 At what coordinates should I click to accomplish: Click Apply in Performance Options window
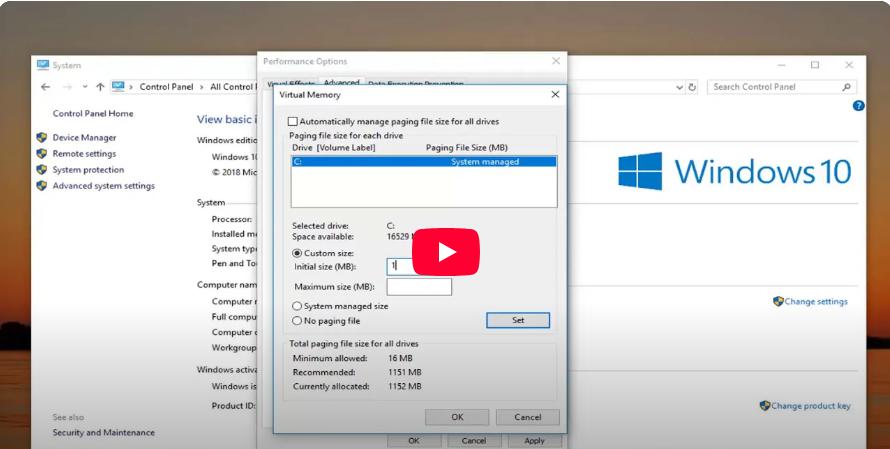click(534, 440)
